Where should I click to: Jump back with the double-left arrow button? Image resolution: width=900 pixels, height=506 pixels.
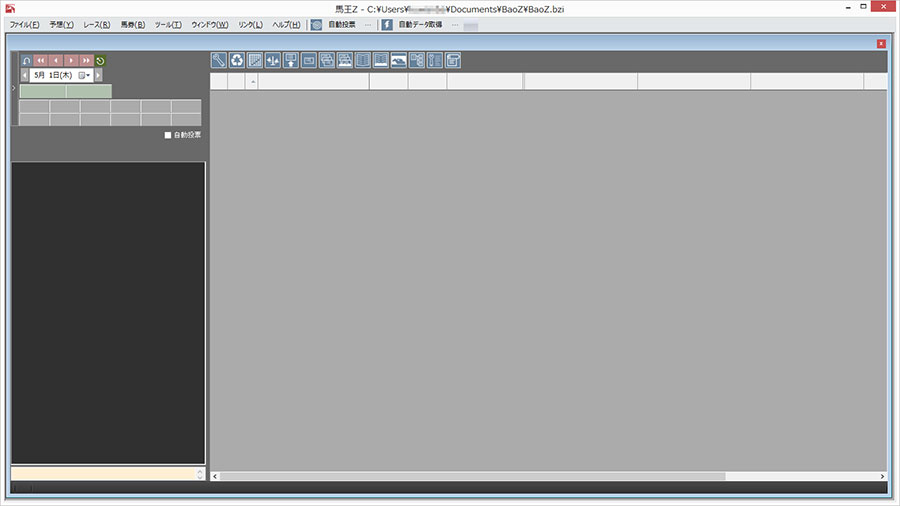pos(40,60)
